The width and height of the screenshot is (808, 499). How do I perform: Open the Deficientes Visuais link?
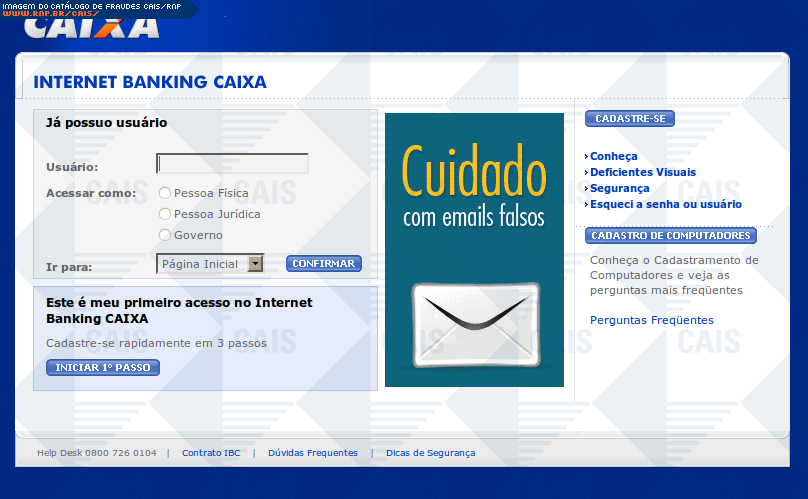coord(642,172)
